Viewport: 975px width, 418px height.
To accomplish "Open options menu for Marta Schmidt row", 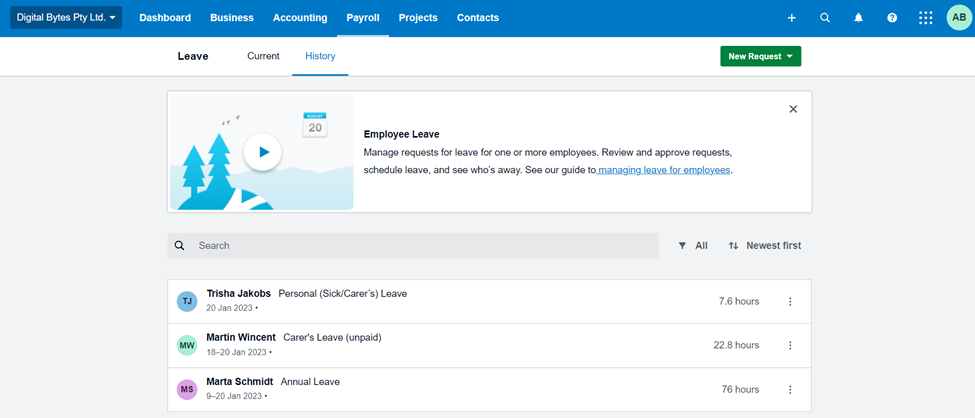I will pos(790,389).
